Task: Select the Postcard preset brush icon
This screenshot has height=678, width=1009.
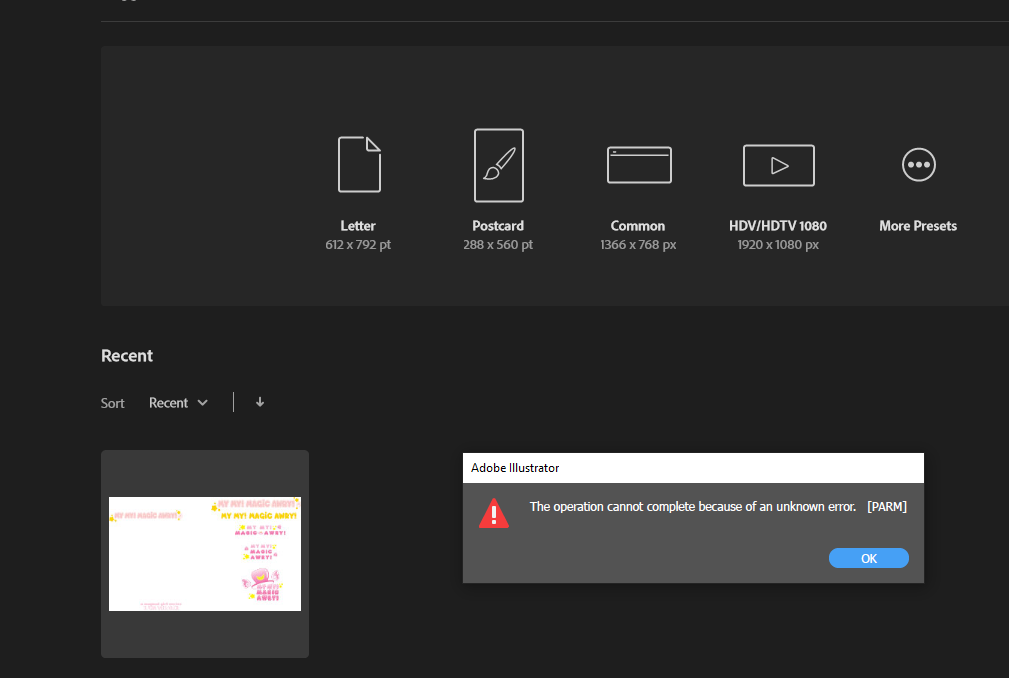Action: (498, 164)
